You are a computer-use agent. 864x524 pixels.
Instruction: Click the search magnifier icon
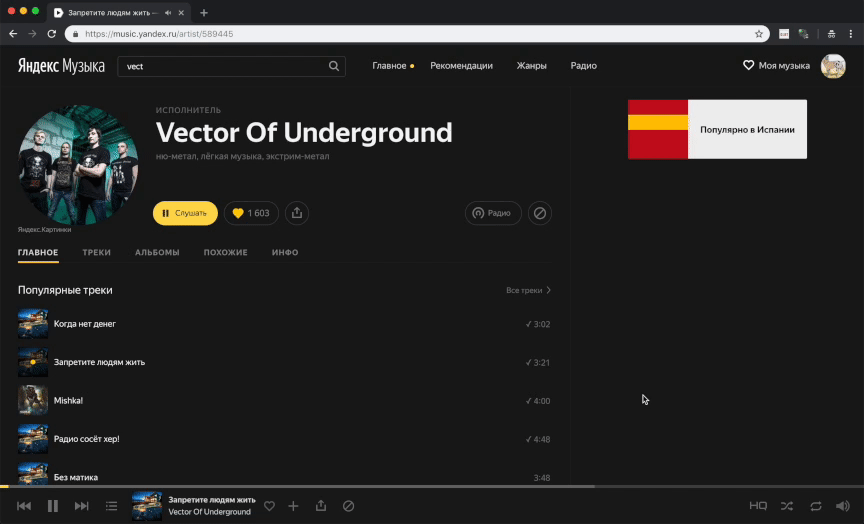click(334, 66)
